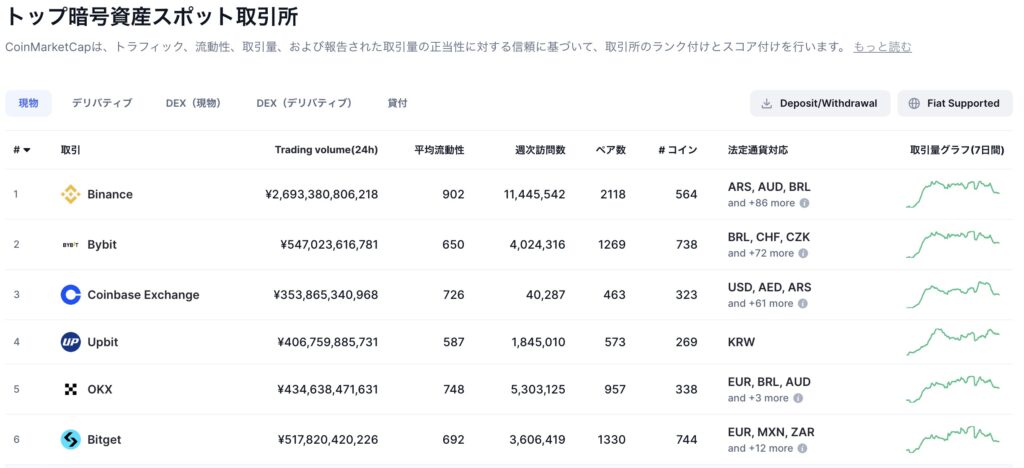Switch to the DEX（現物） tab
The width and height of the screenshot is (1024, 468).
(194, 103)
